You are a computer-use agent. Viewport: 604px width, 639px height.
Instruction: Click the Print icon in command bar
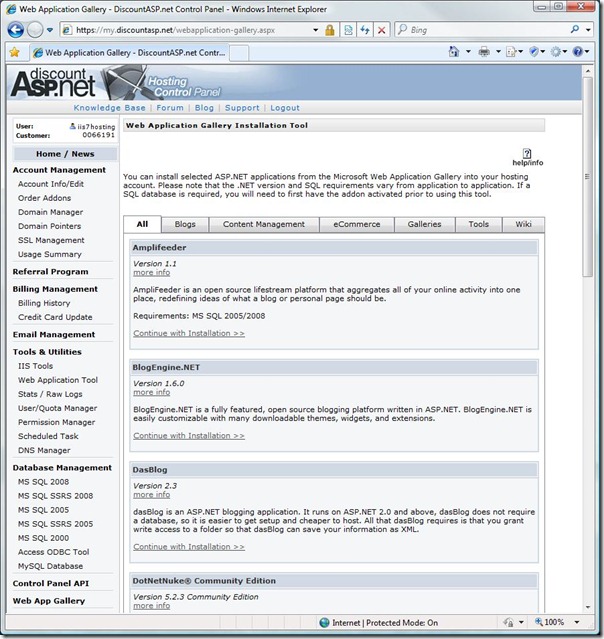484,52
